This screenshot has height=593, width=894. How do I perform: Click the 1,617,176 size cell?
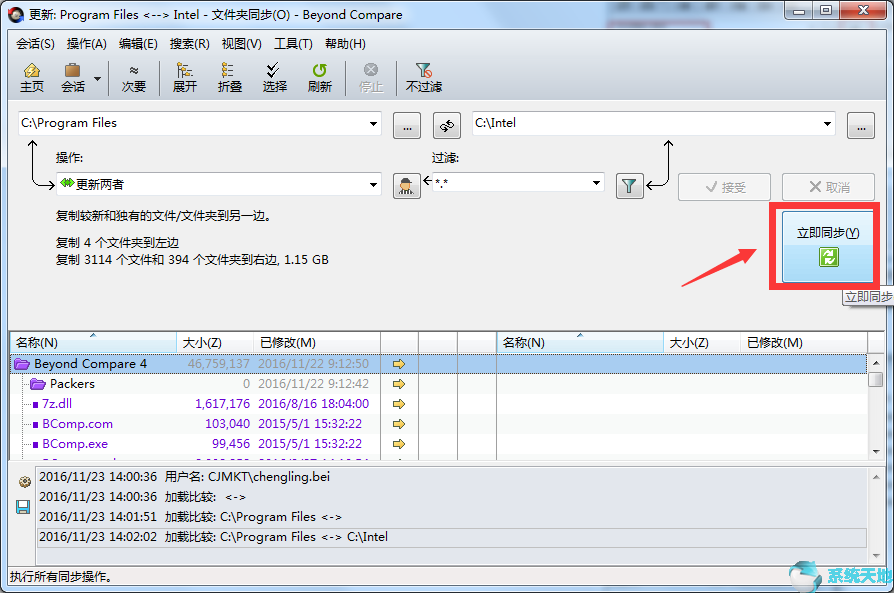222,404
